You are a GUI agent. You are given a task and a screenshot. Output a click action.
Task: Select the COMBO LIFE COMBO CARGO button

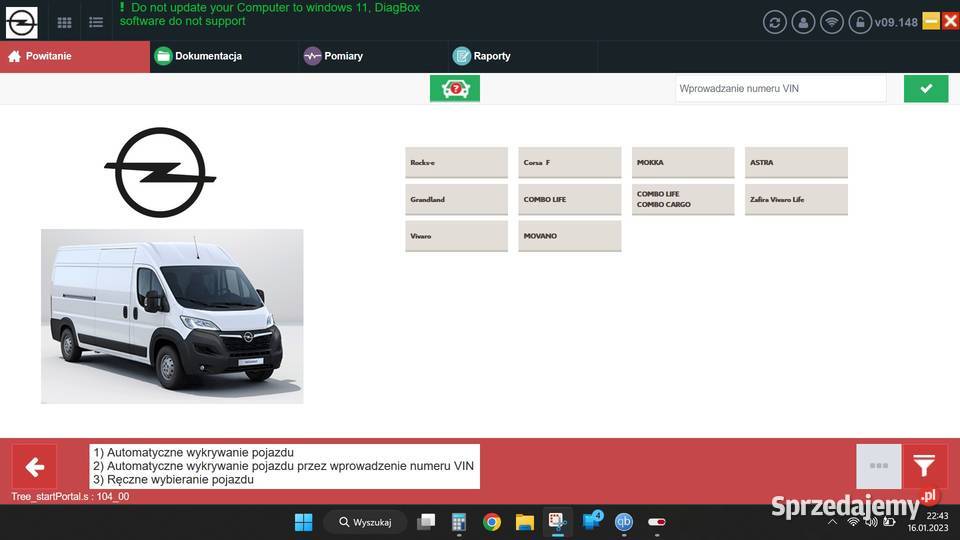pos(683,200)
